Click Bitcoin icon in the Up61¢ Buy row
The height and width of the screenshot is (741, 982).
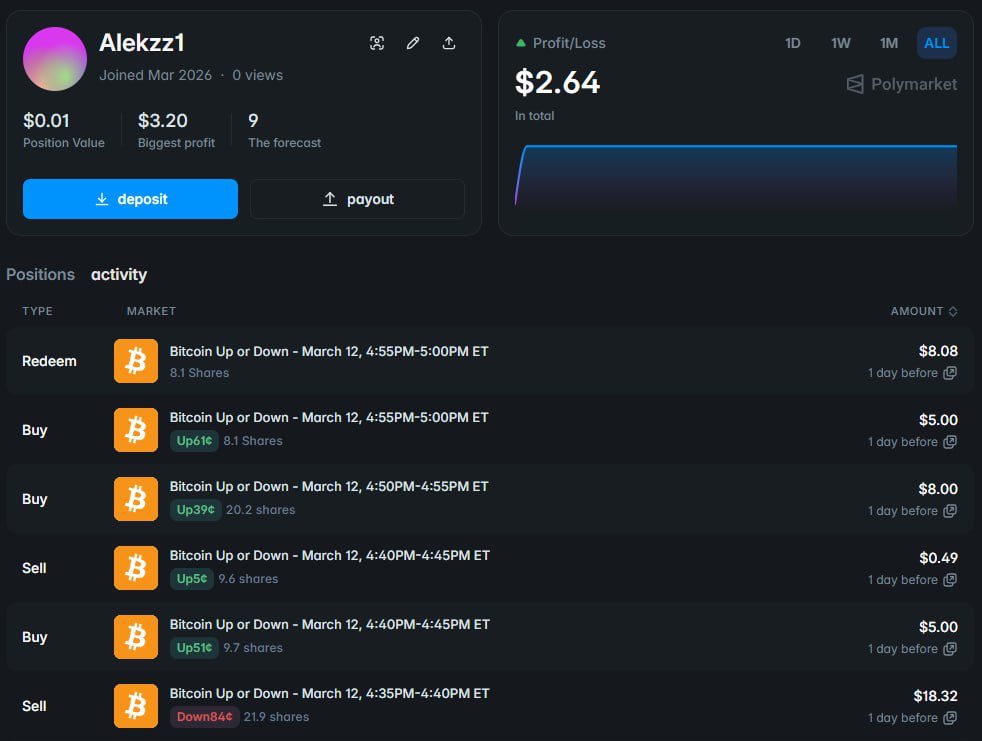click(x=136, y=430)
